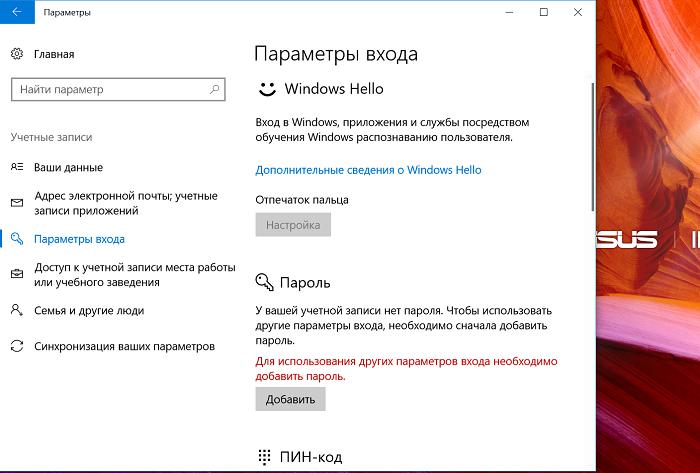Screen dimensions: 700x473
Task: Go to Семья и другие люди
Action: 89,311
